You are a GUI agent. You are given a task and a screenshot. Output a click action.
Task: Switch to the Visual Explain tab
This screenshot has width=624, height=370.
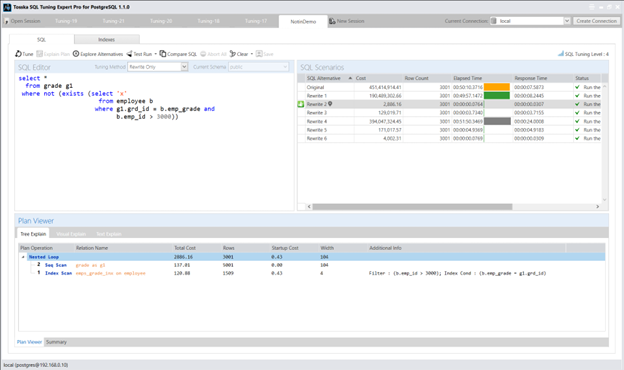tap(71, 234)
